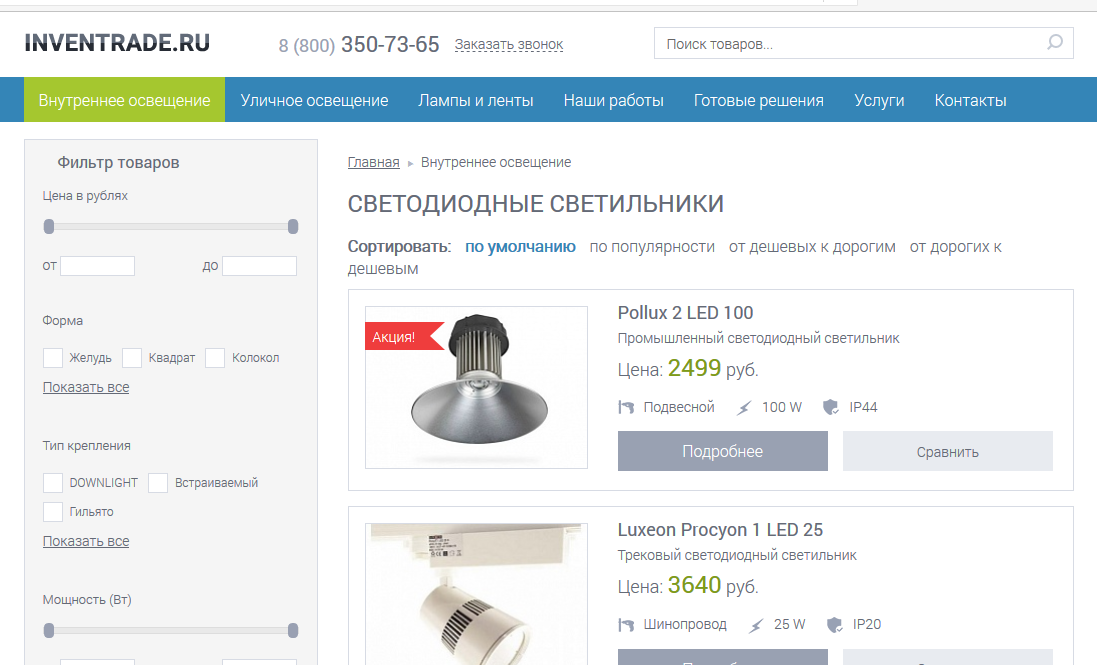Click the product search input field
Viewport: 1097px width, 665px height.
tap(850, 43)
